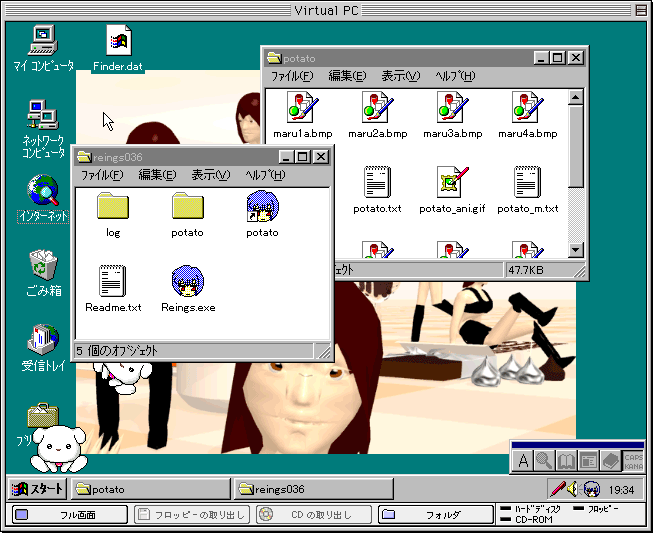Expand the 表示(V) menu in reings036 window
The image size is (653, 533).
pyautogui.click(x=210, y=175)
